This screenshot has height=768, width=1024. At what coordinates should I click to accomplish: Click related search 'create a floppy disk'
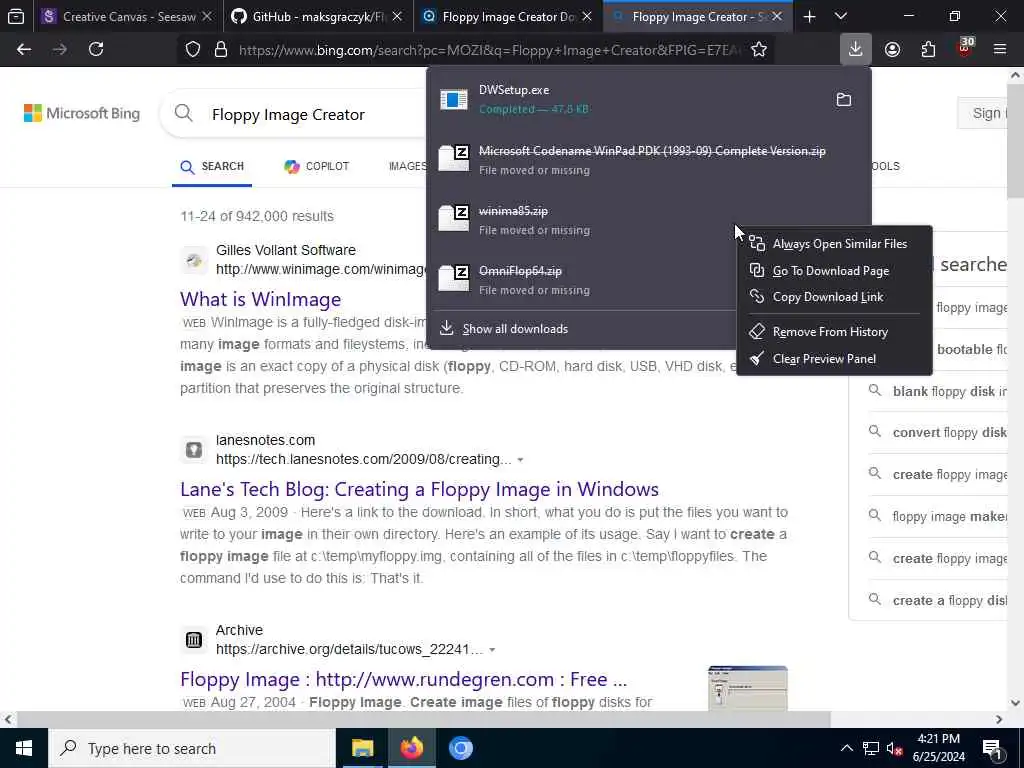937,600
